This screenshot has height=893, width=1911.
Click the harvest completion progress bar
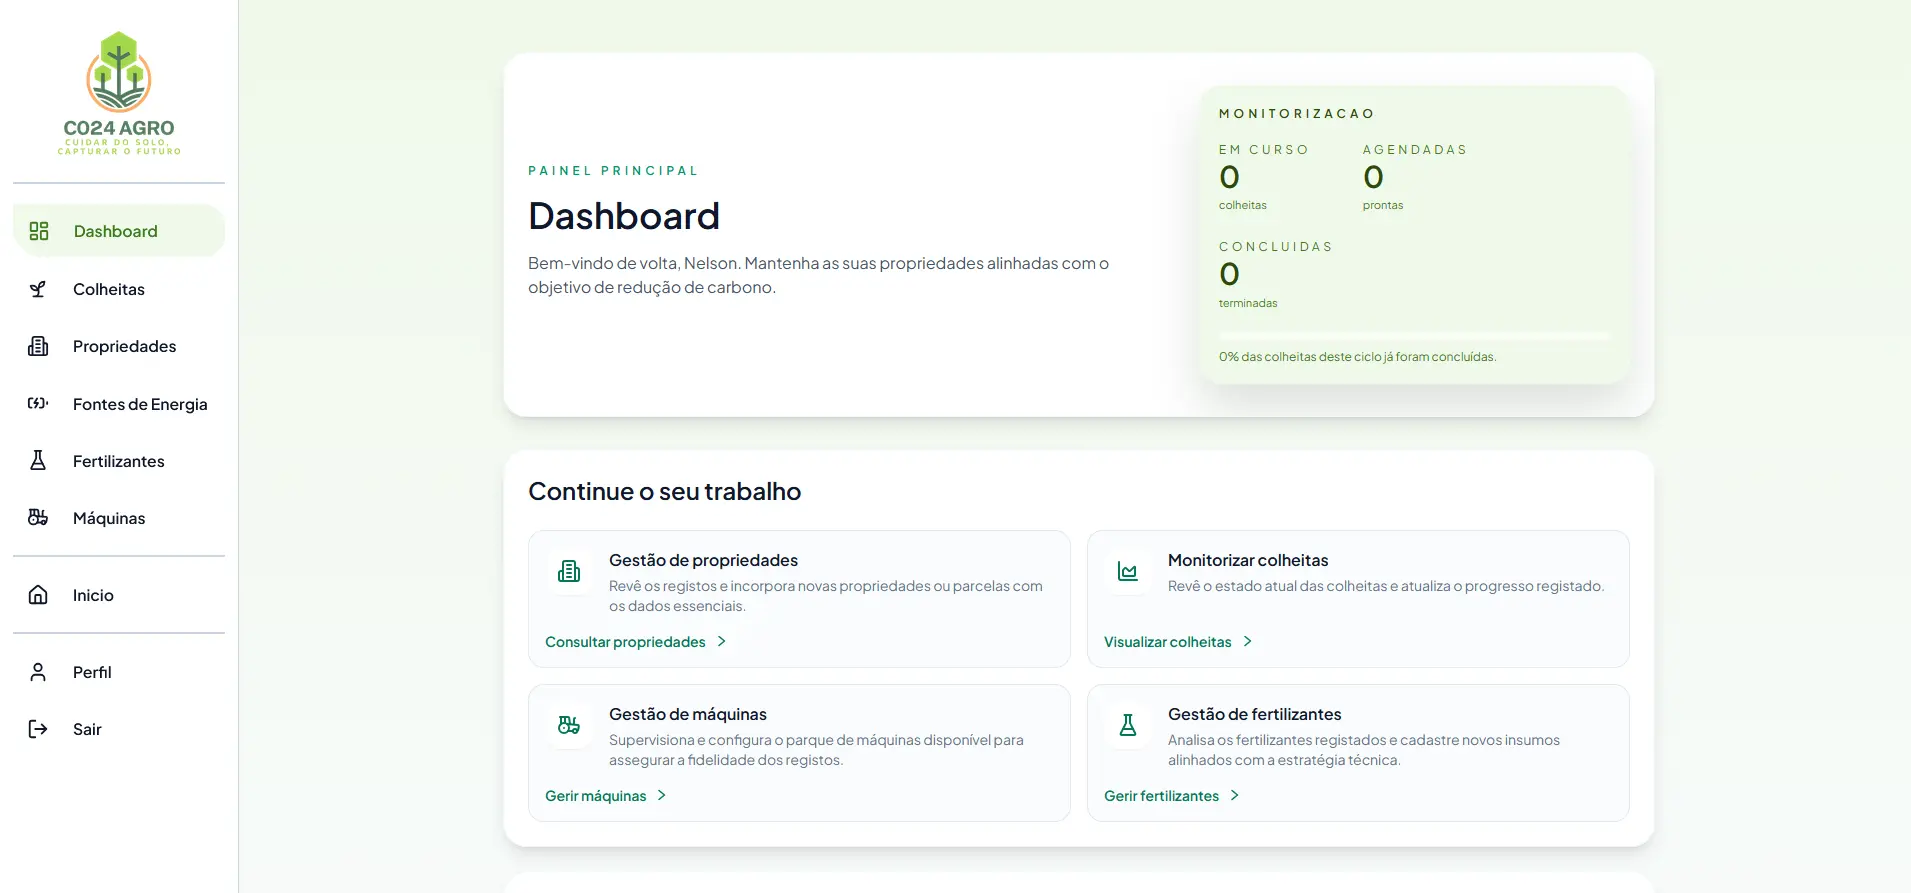pyautogui.click(x=1414, y=336)
